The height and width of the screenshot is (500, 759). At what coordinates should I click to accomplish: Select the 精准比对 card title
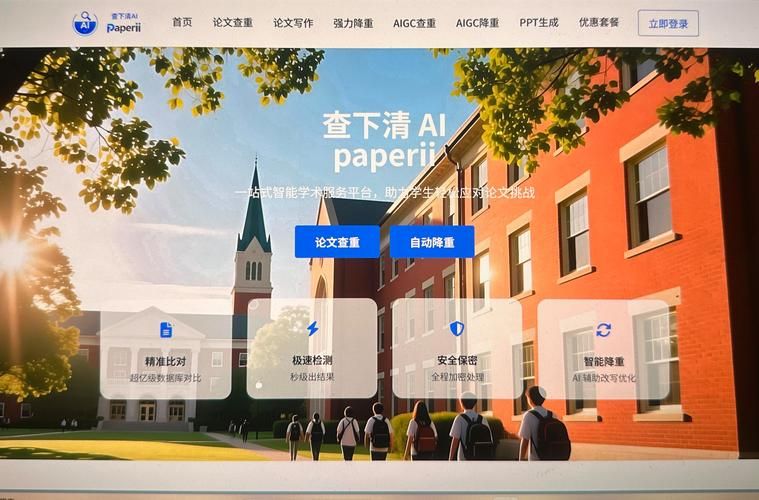tap(166, 361)
